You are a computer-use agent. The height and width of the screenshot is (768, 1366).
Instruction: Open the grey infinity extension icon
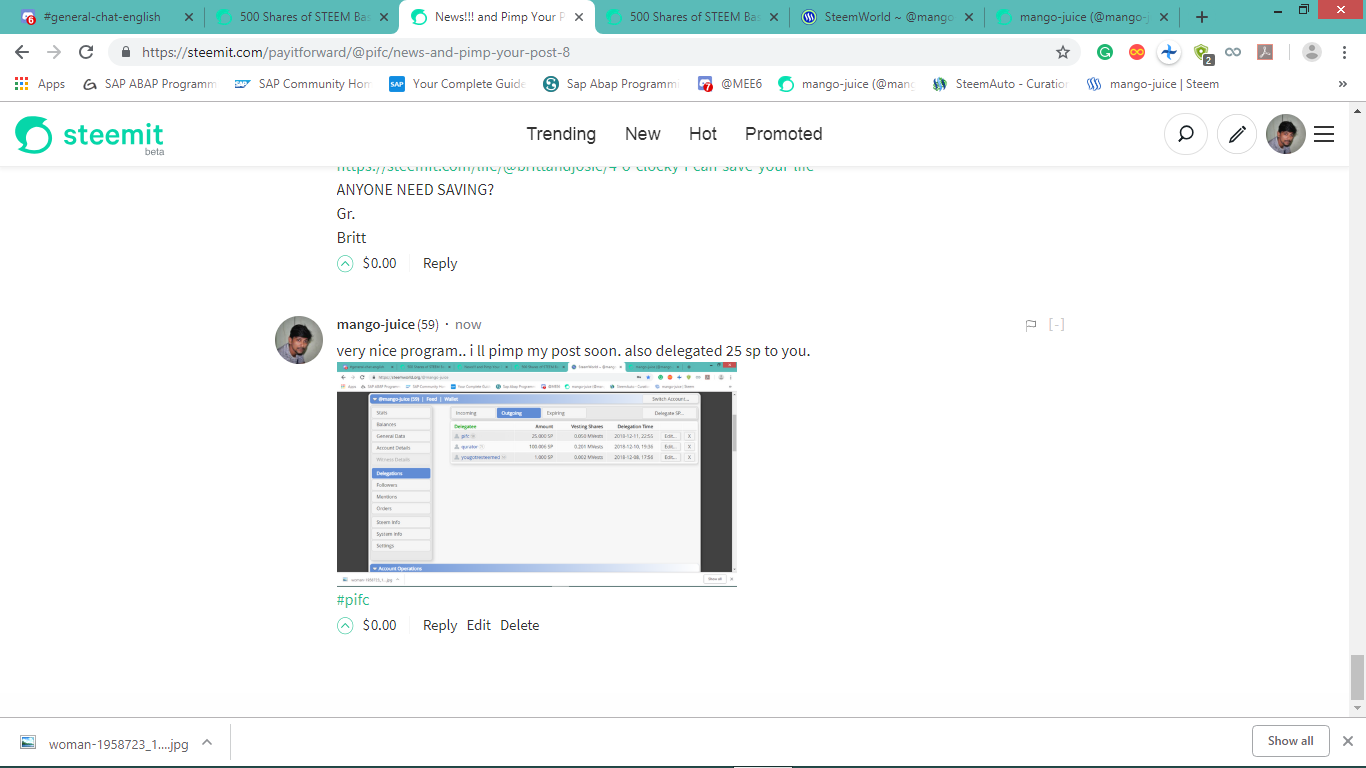coord(1233,52)
